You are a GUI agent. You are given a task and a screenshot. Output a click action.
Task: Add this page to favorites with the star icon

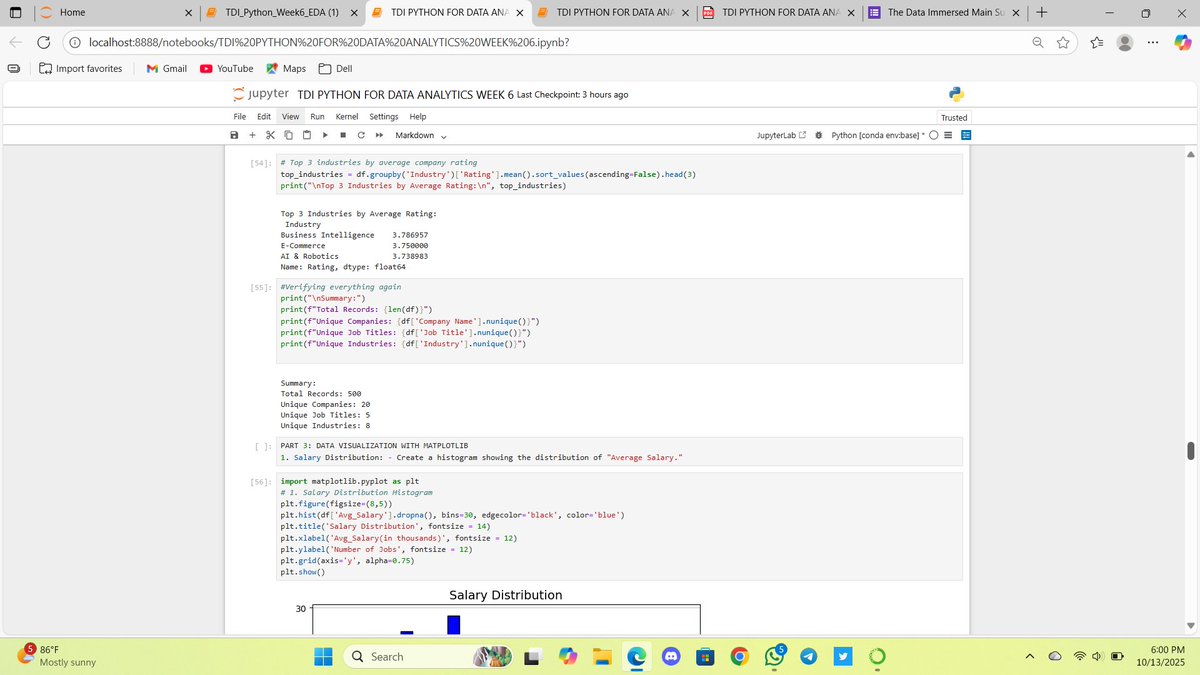pyautogui.click(x=1064, y=43)
